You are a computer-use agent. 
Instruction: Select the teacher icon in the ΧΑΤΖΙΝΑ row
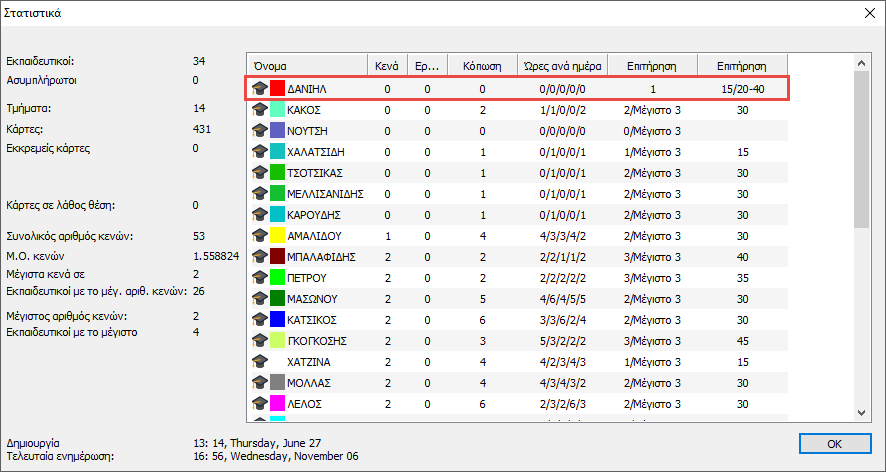point(260,361)
